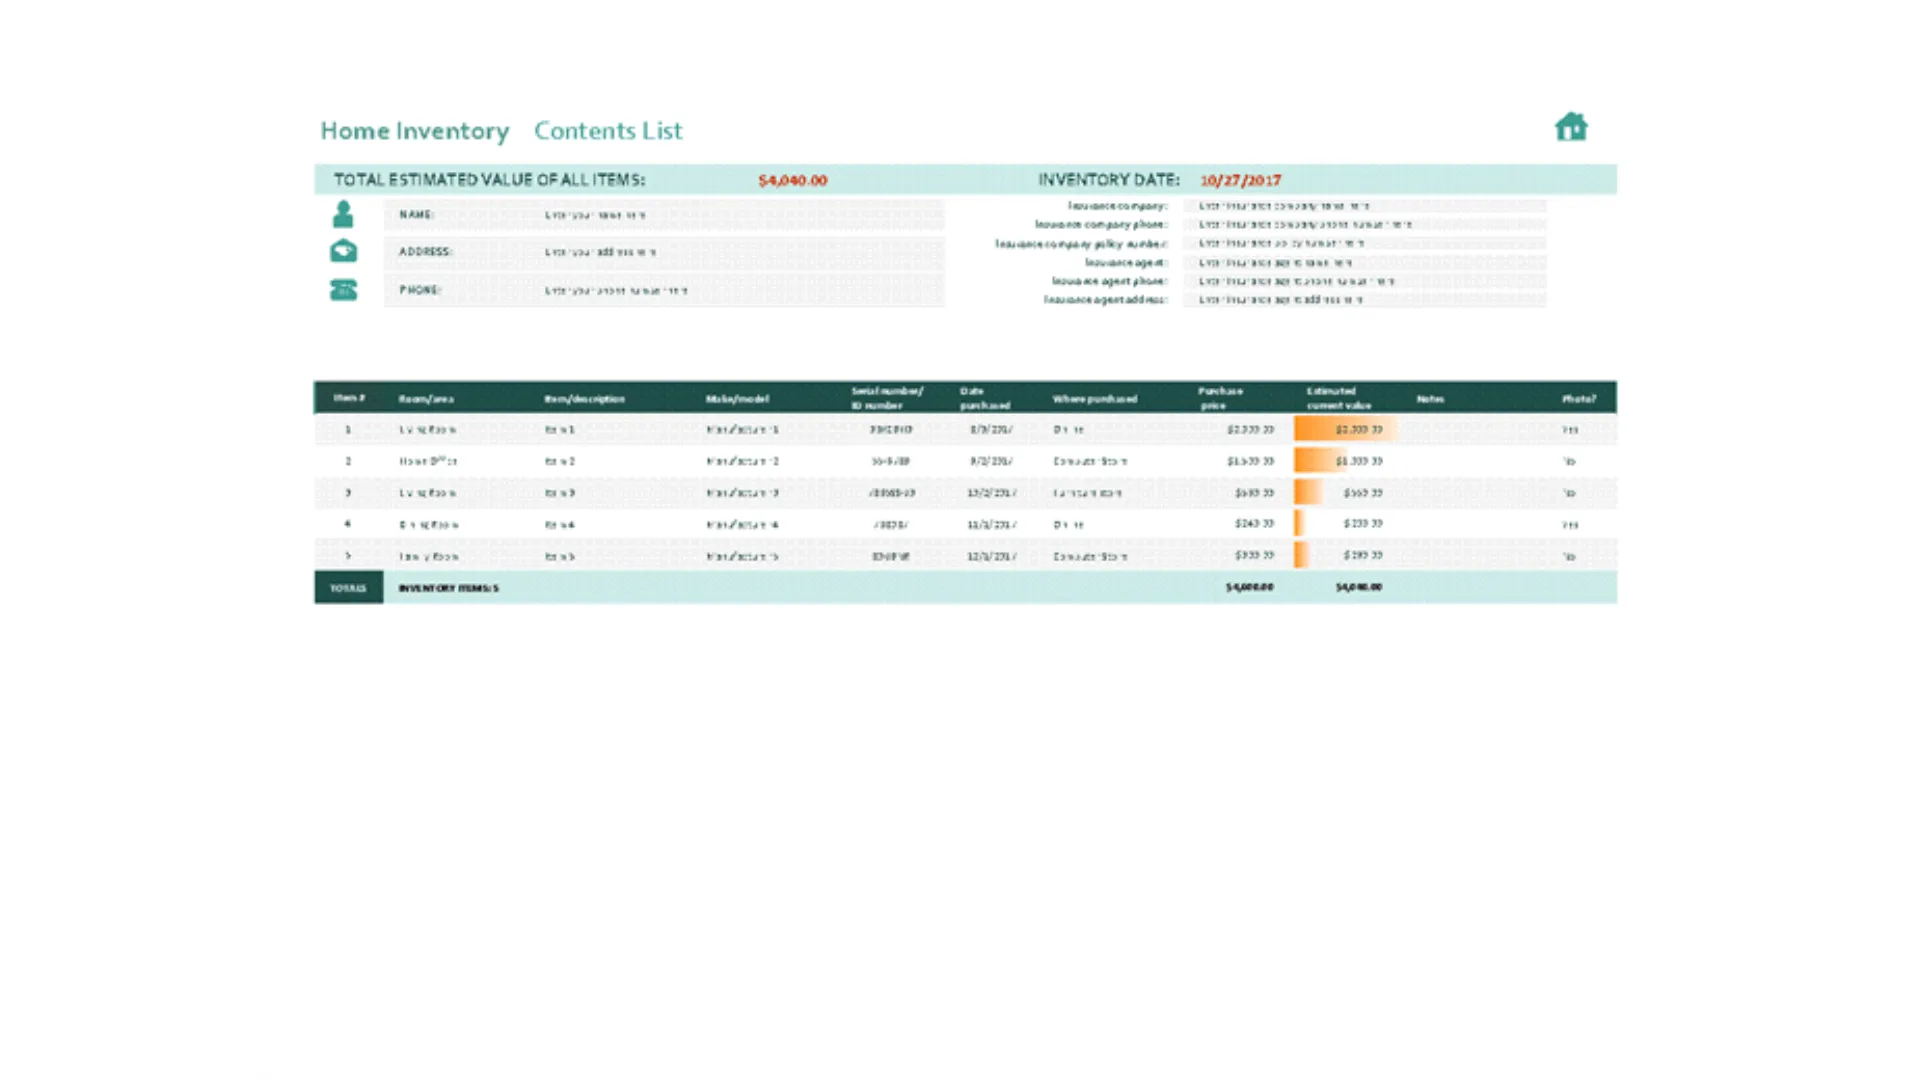Click the 'Home Inventory' title text
Screen dimensions: 1920x1080
[x=414, y=131]
